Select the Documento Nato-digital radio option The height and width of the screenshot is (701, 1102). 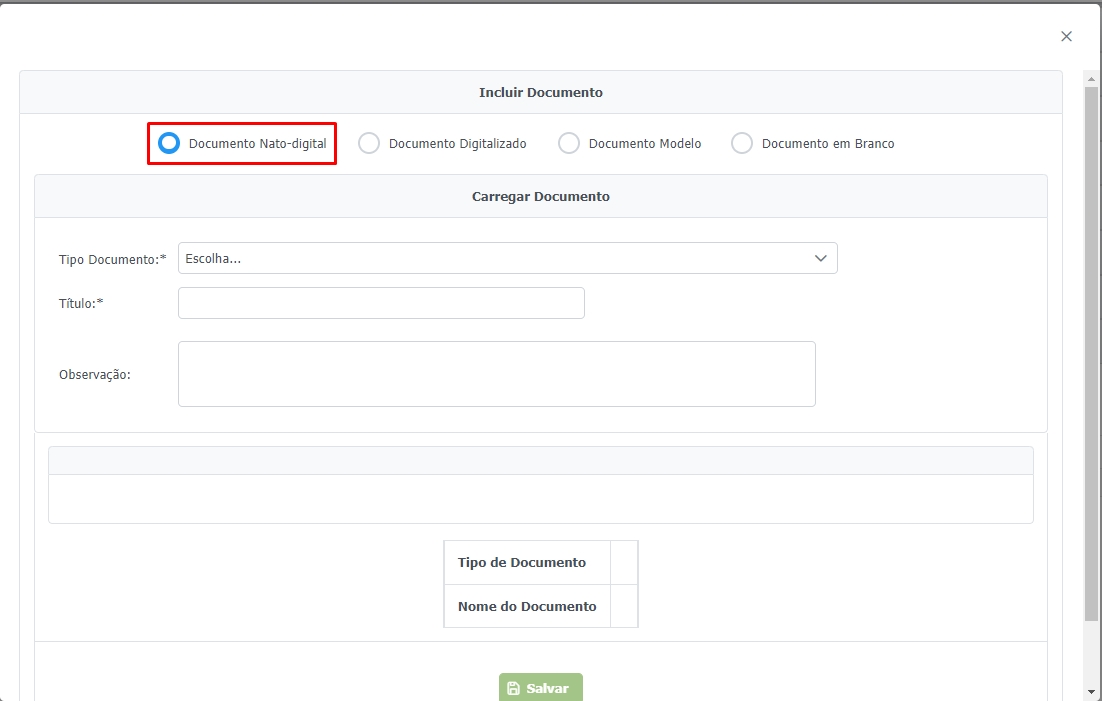(x=170, y=143)
